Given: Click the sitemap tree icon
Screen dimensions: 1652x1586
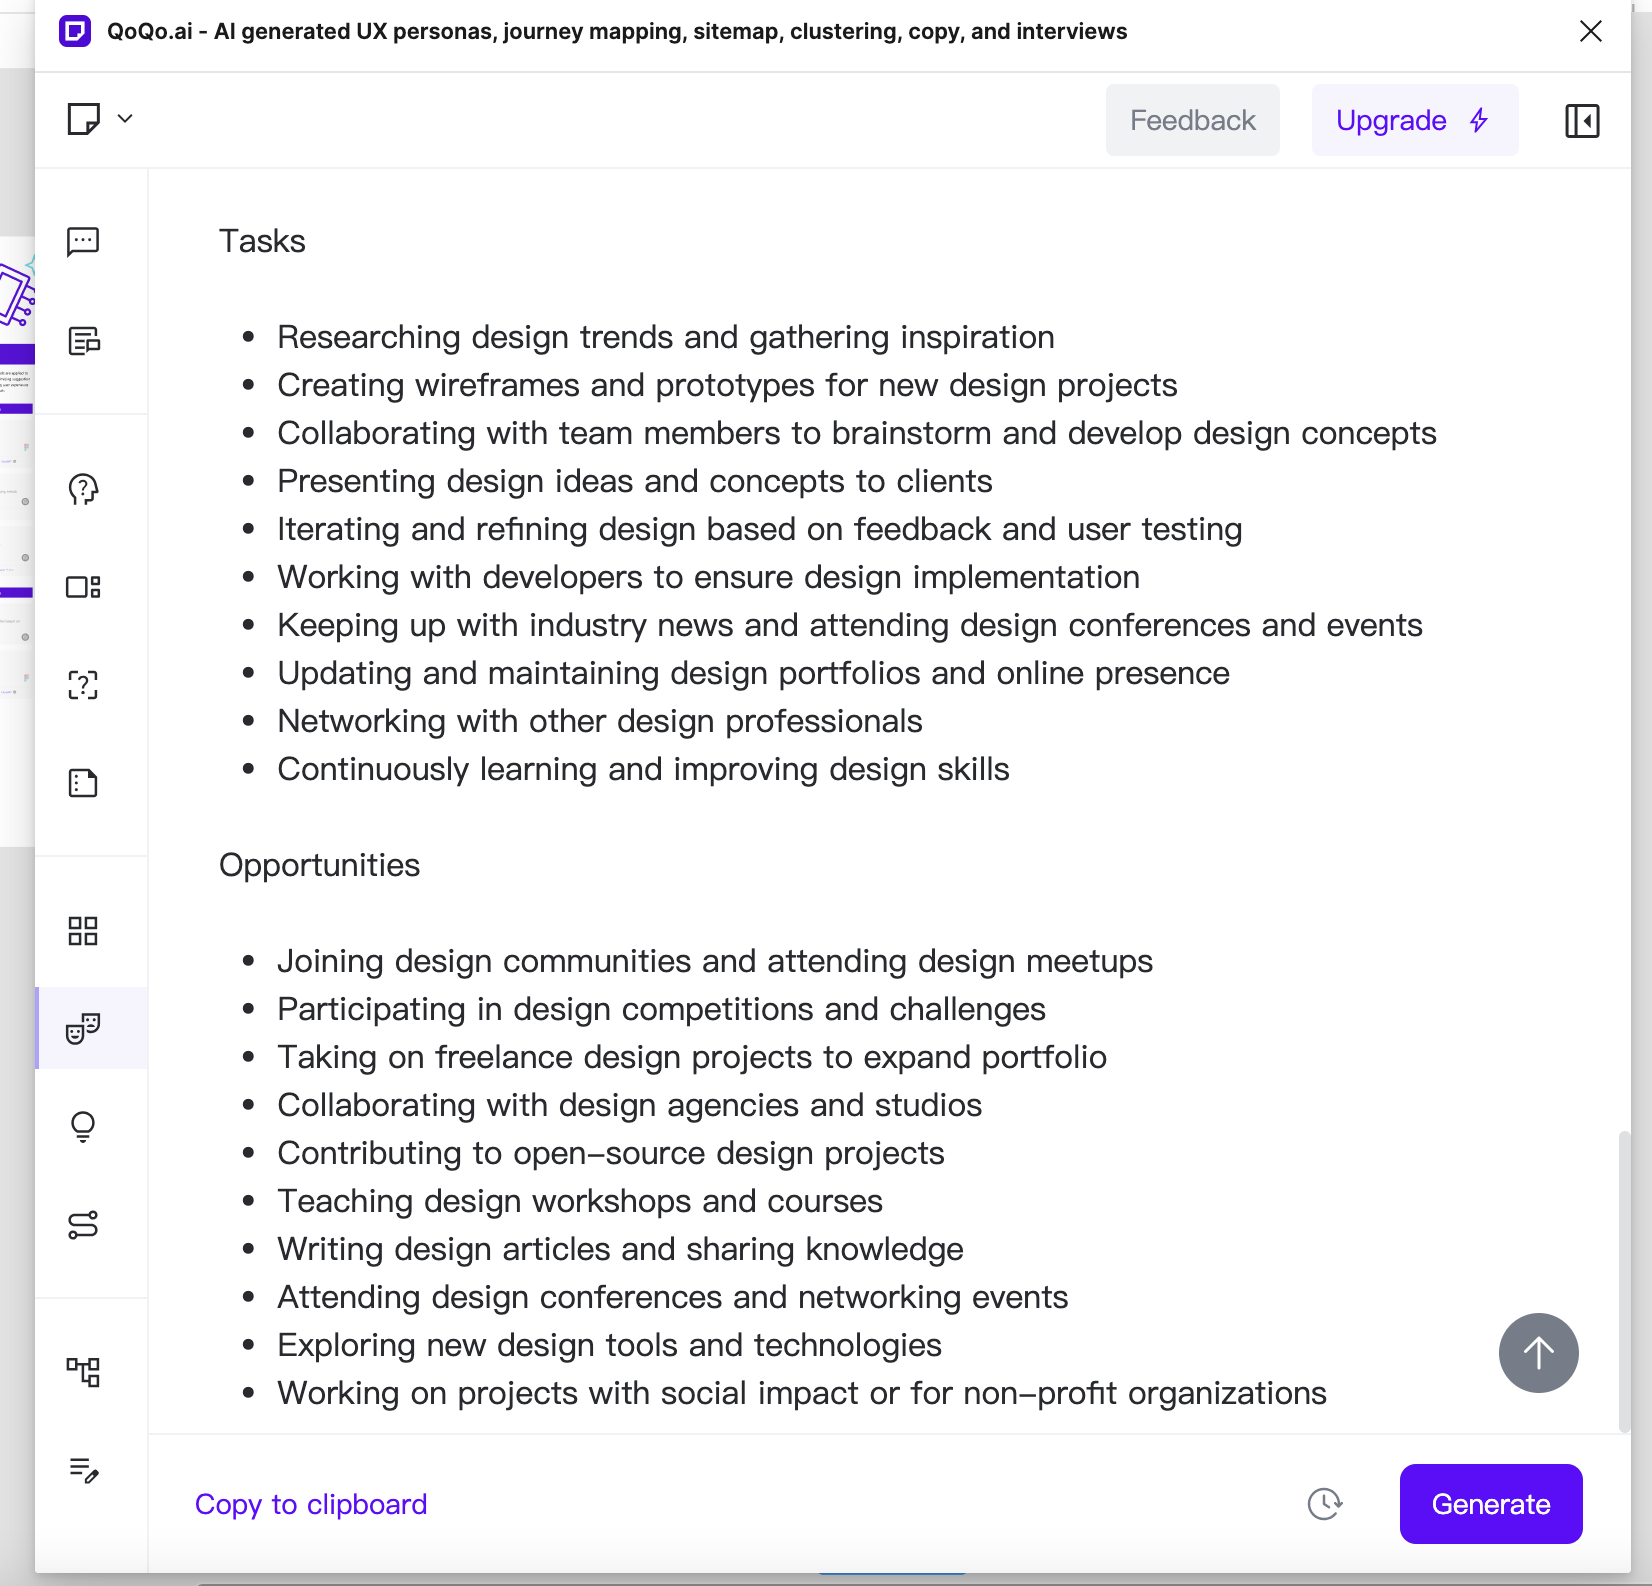Looking at the screenshot, I should click(83, 1371).
